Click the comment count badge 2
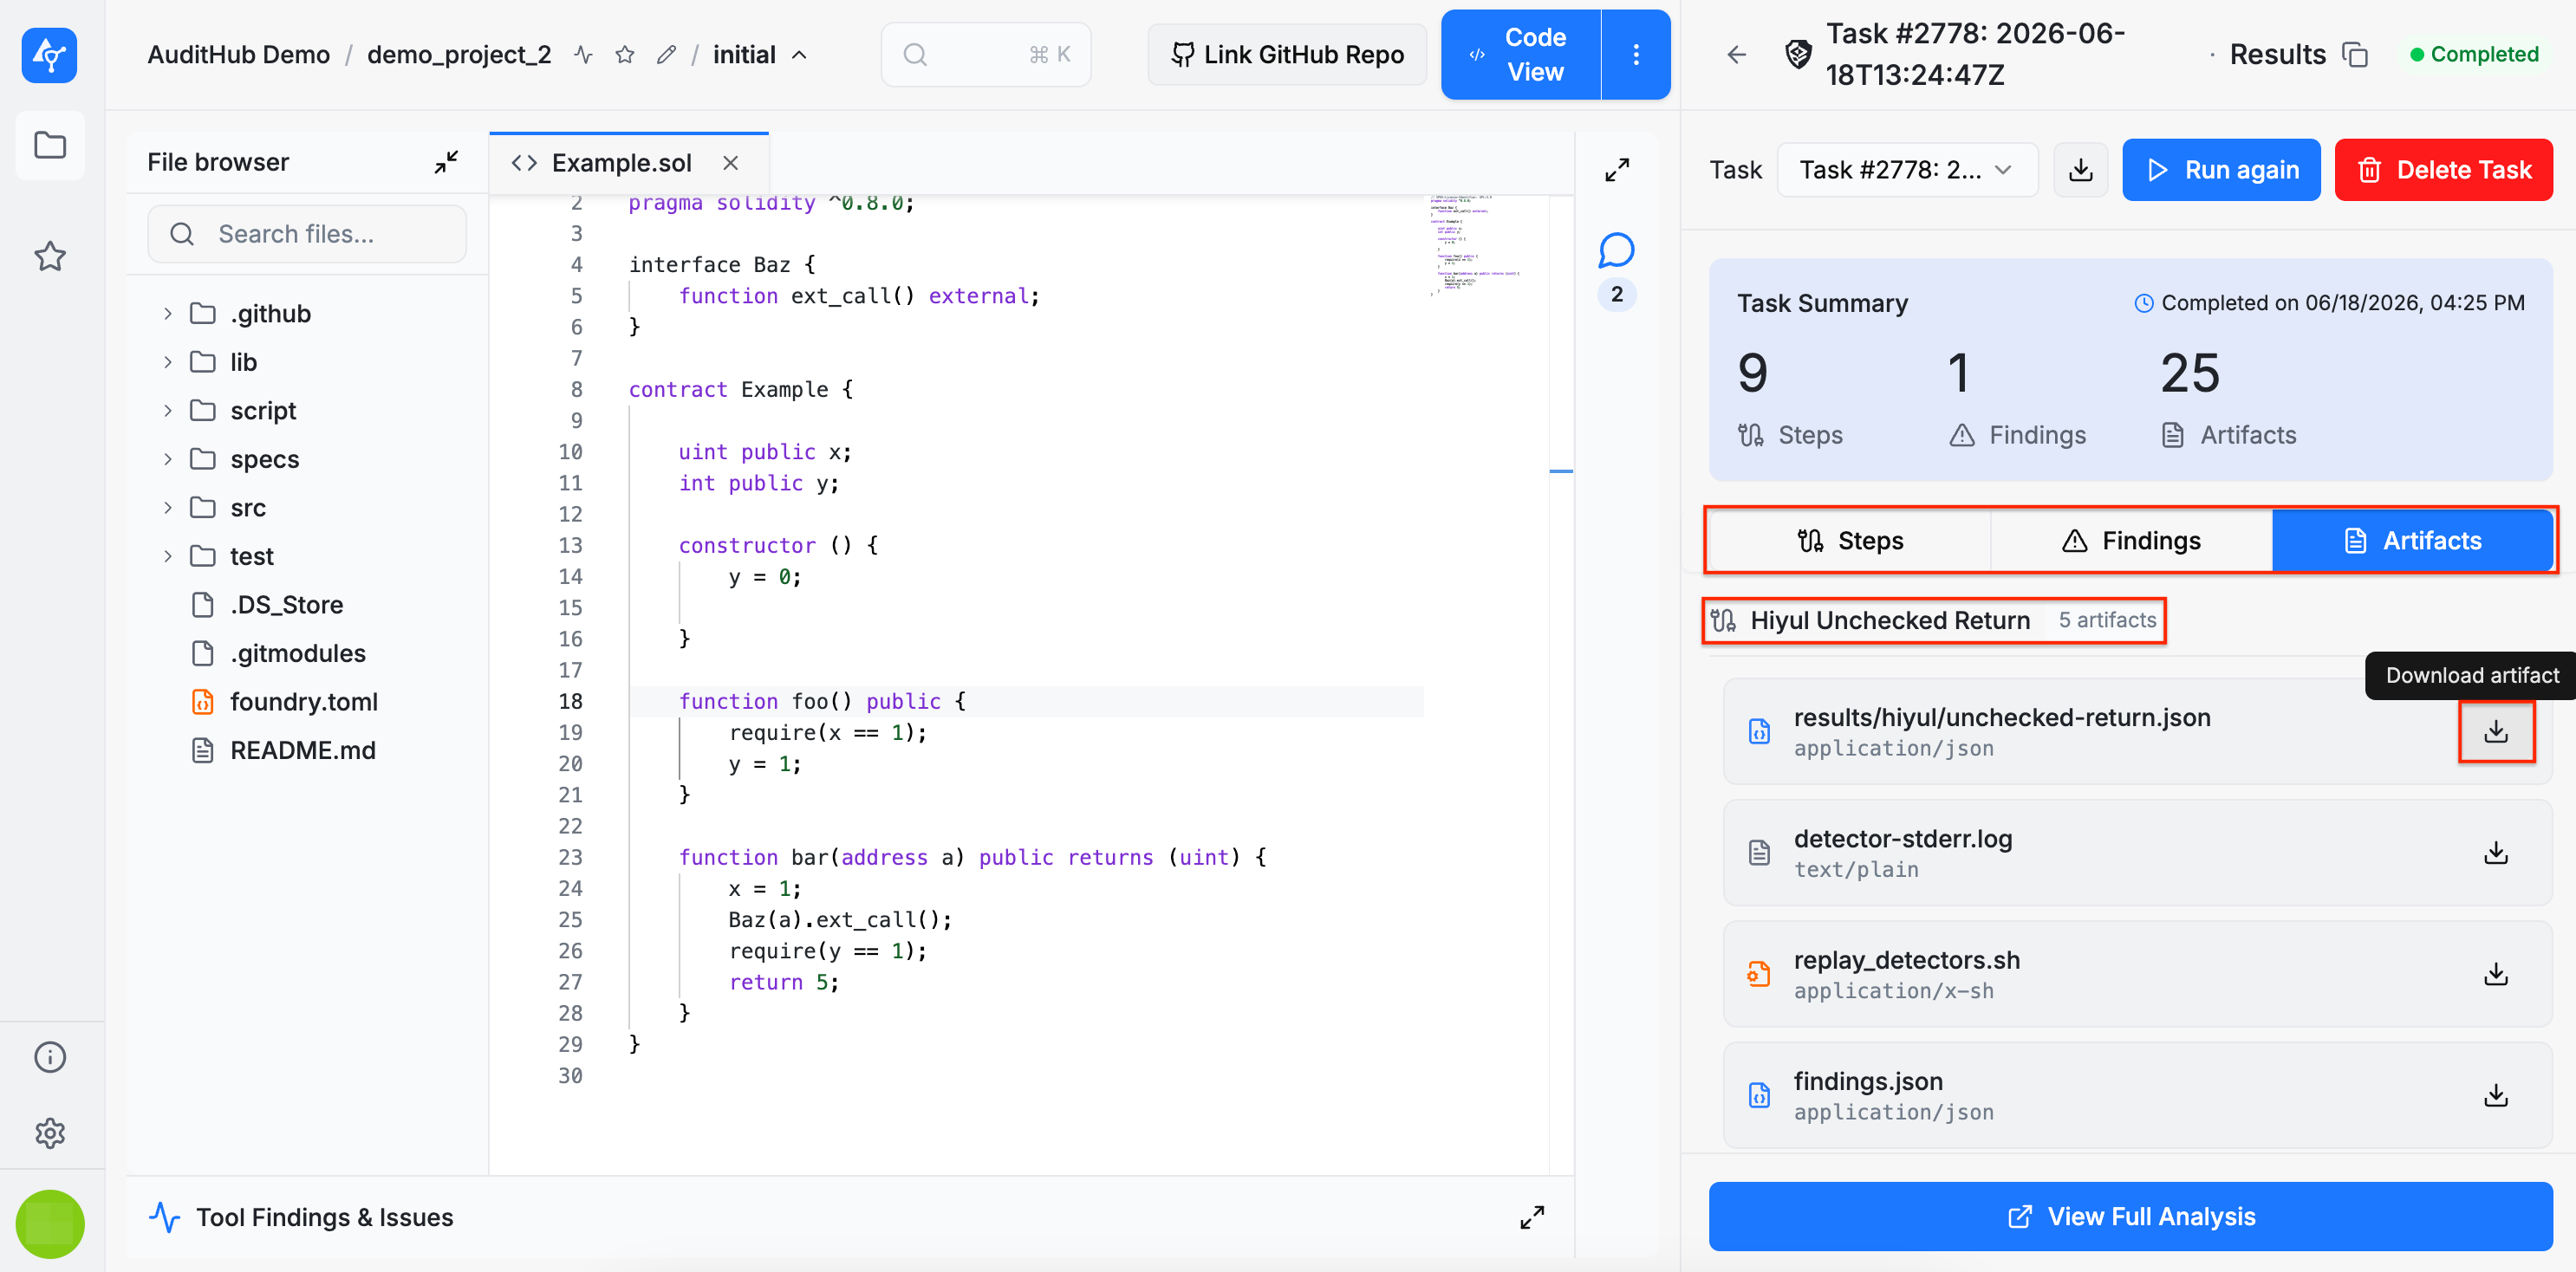 tap(1617, 295)
